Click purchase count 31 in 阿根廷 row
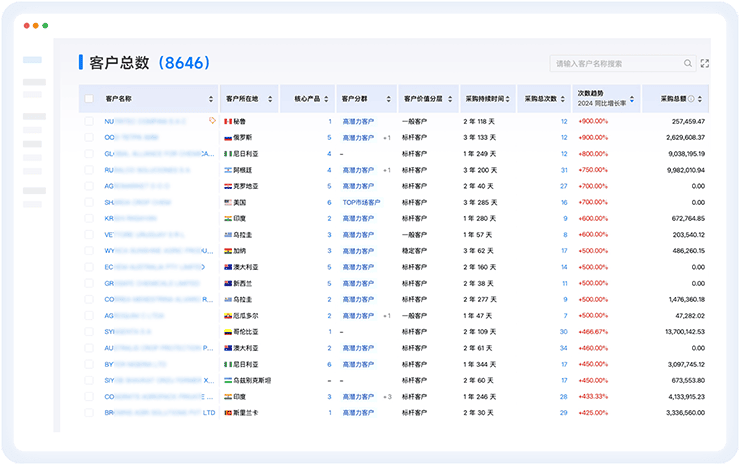The width and height of the screenshot is (740, 465). [564, 170]
